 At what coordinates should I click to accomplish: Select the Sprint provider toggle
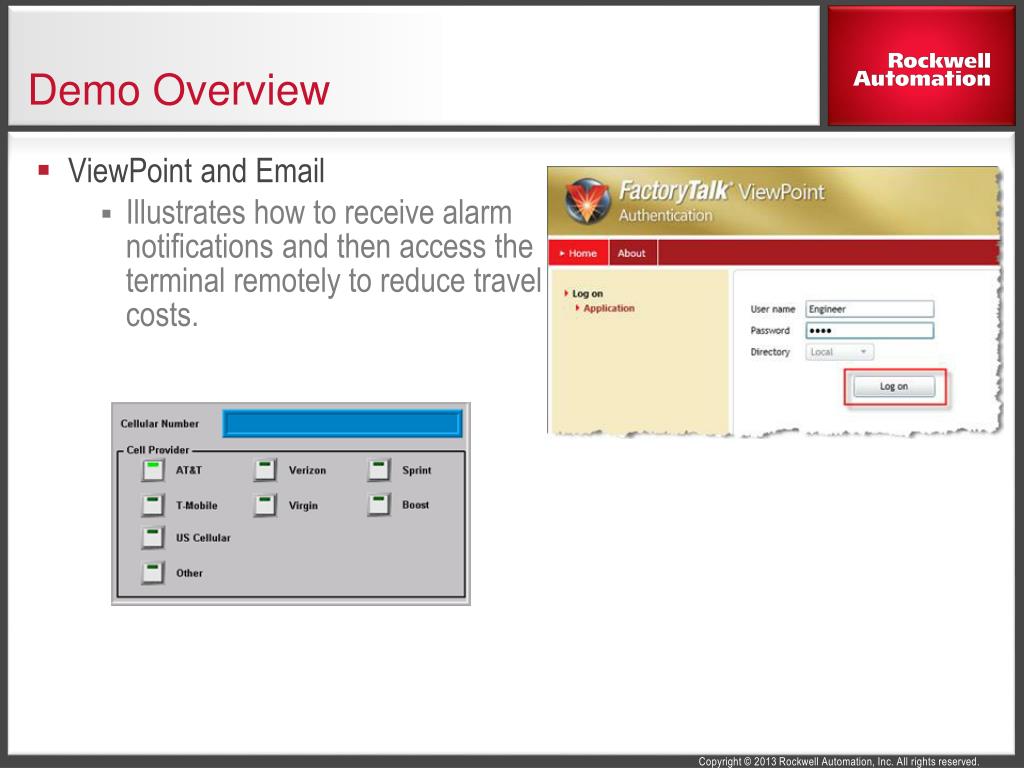(379, 470)
